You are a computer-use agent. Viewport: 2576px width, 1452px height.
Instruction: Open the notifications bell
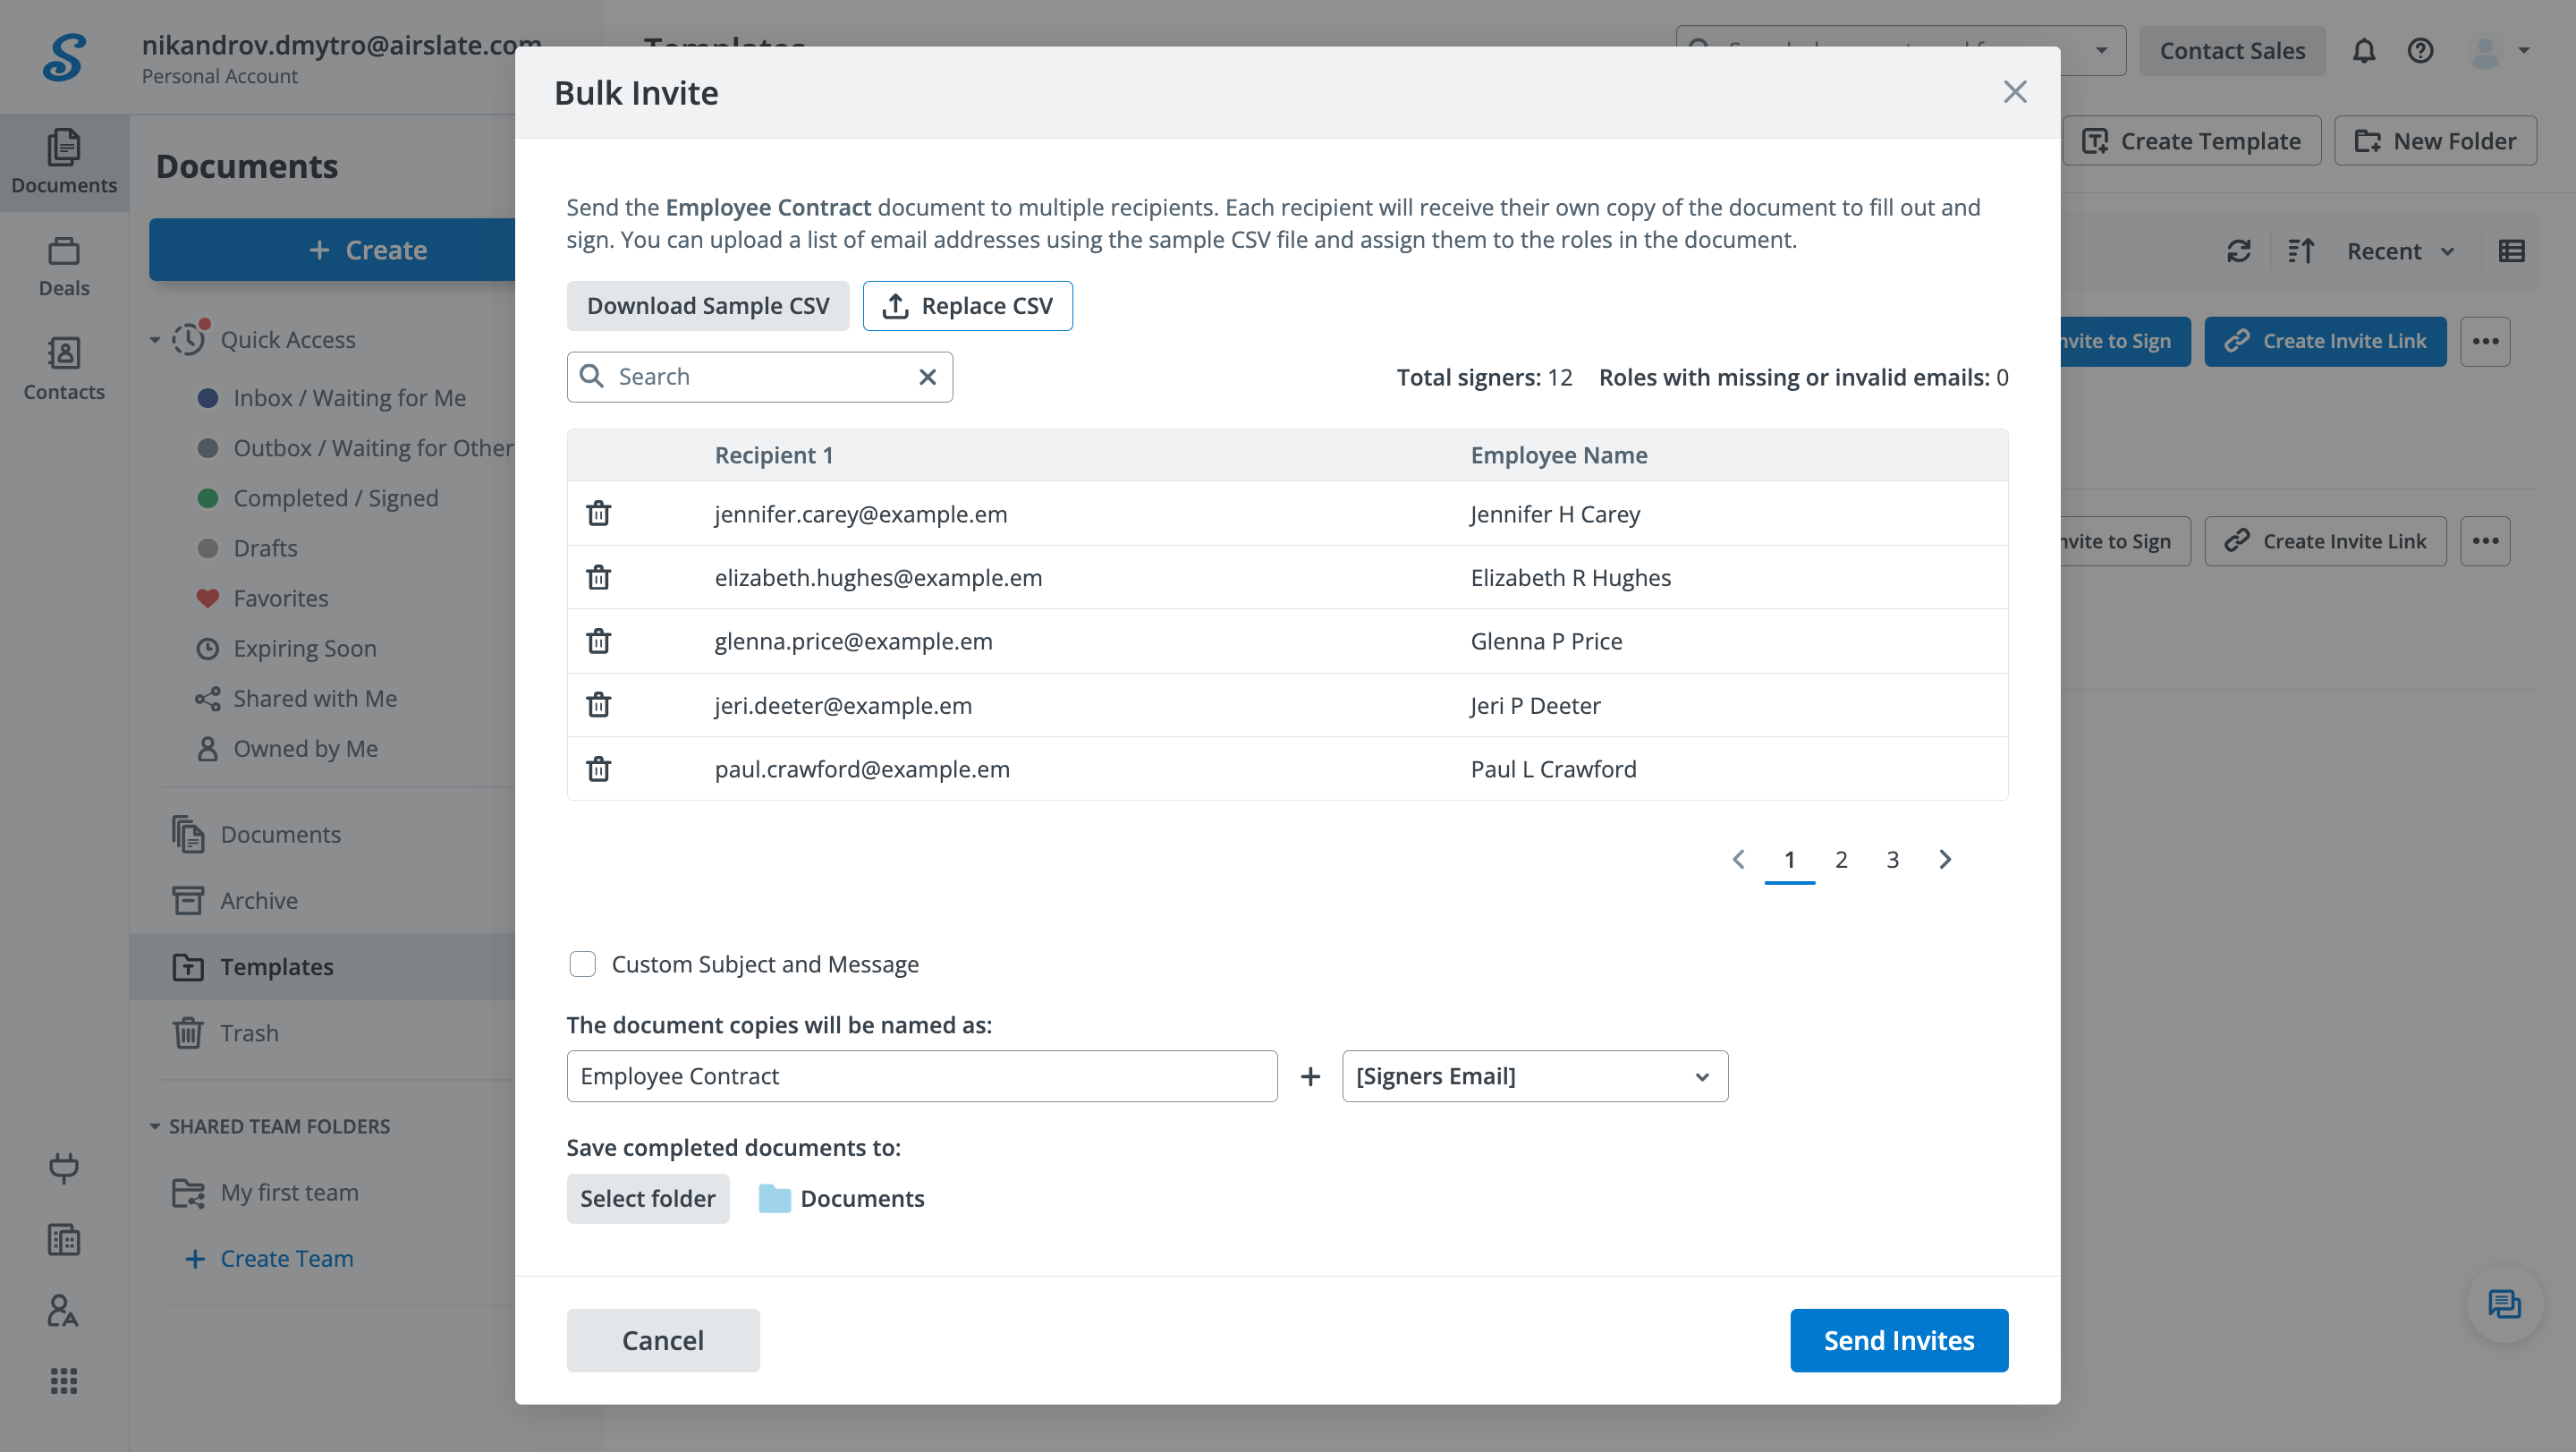2363,51
